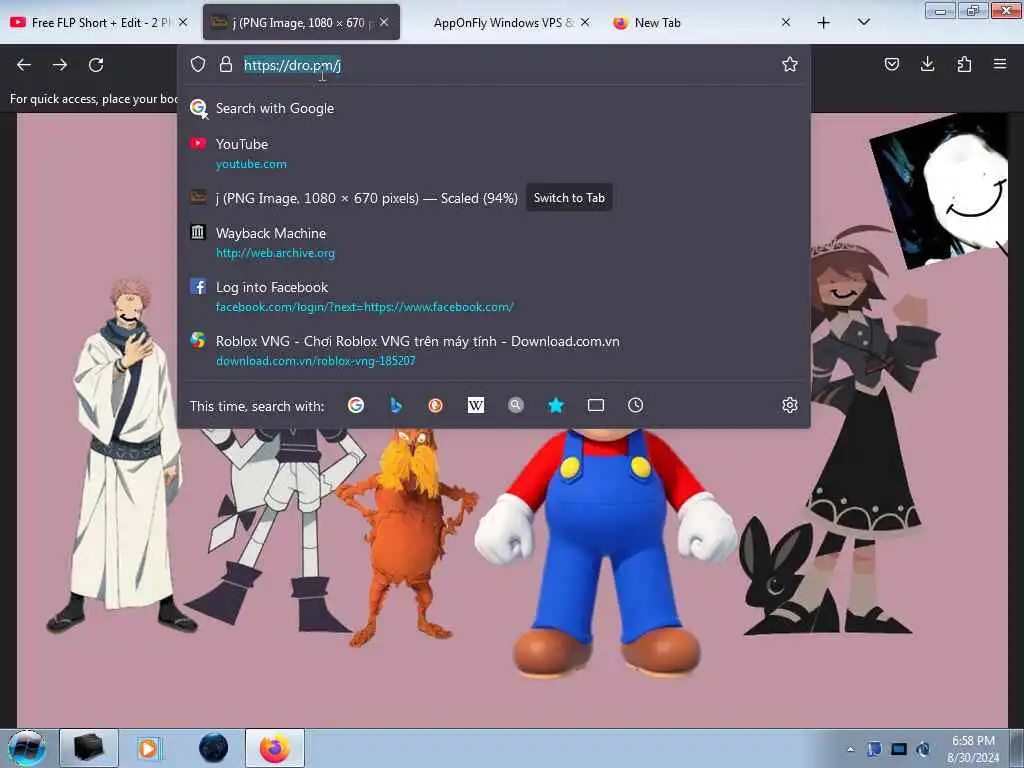Choose the Log into Facebook suggestion
The width and height of the screenshot is (1024, 768).
(x=494, y=296)
